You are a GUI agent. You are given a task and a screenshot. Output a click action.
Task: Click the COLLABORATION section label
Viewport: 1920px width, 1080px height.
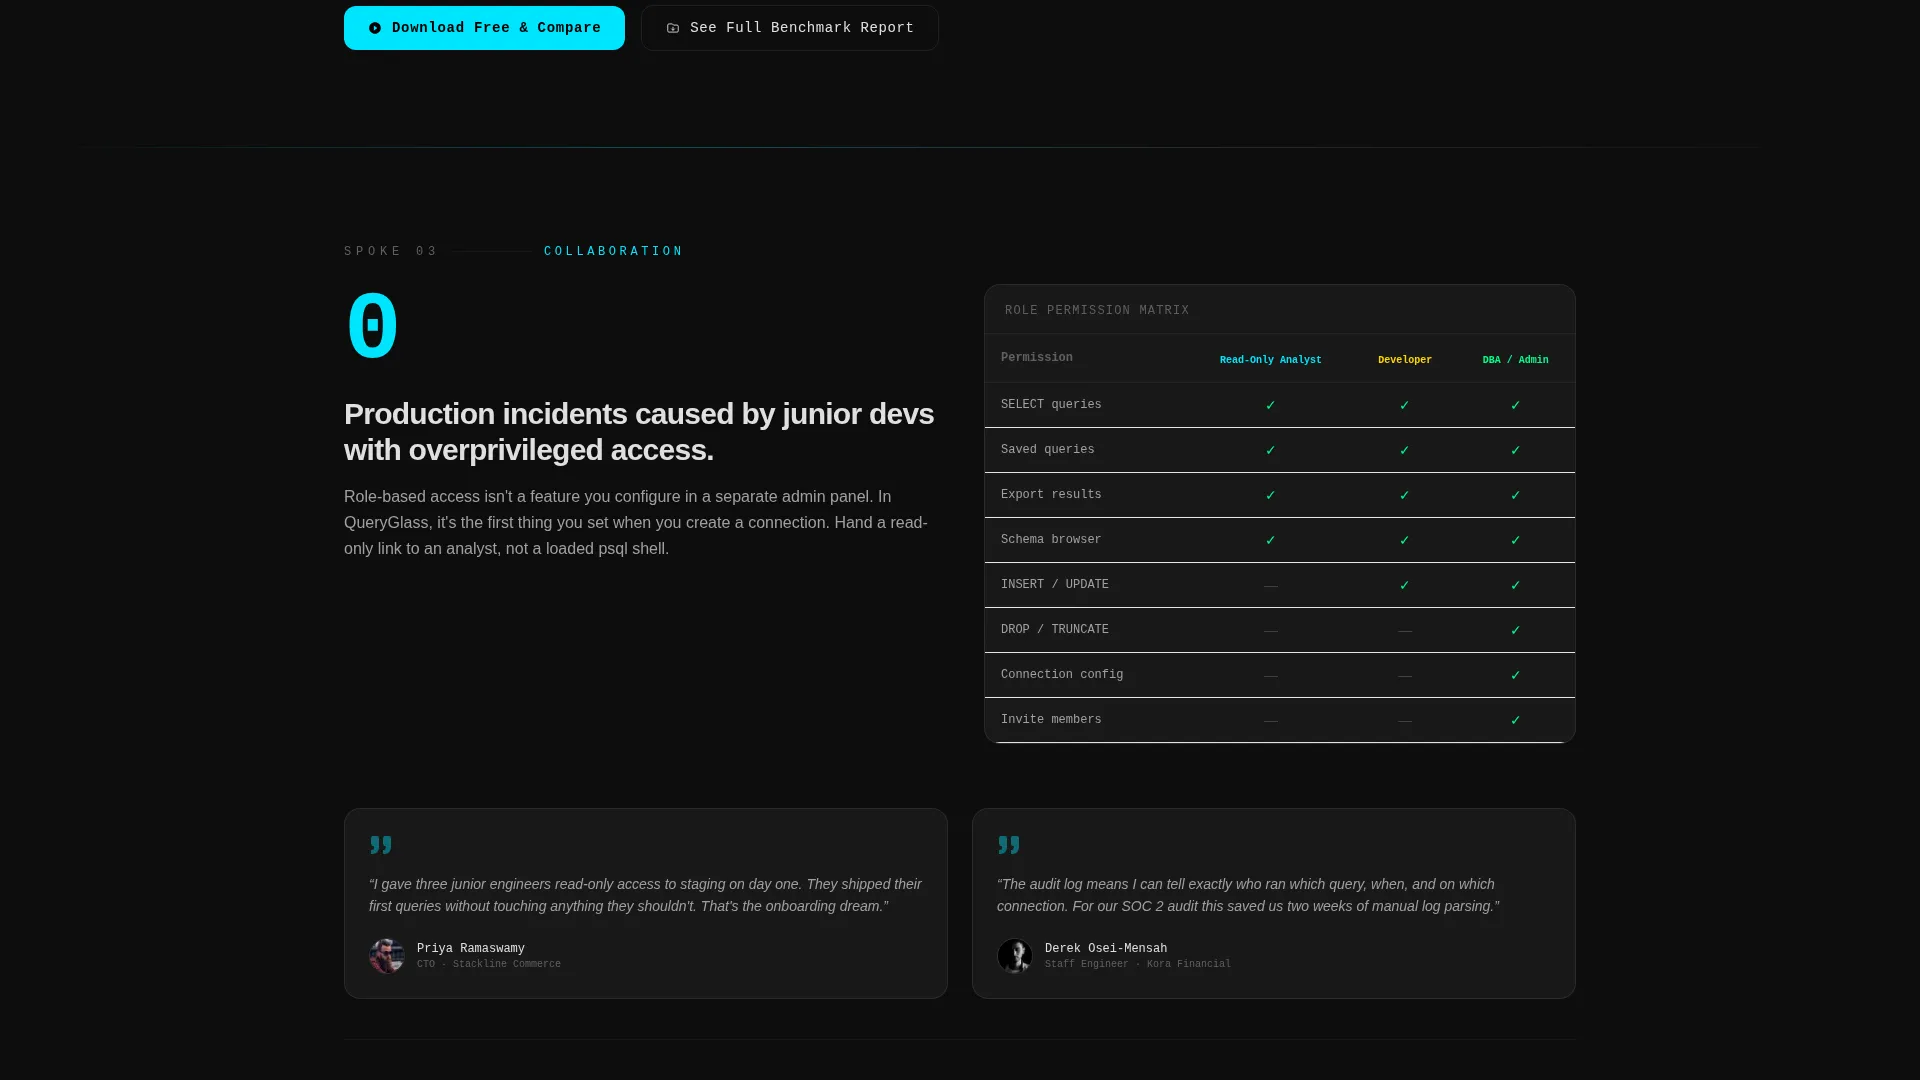pos(613,252)
